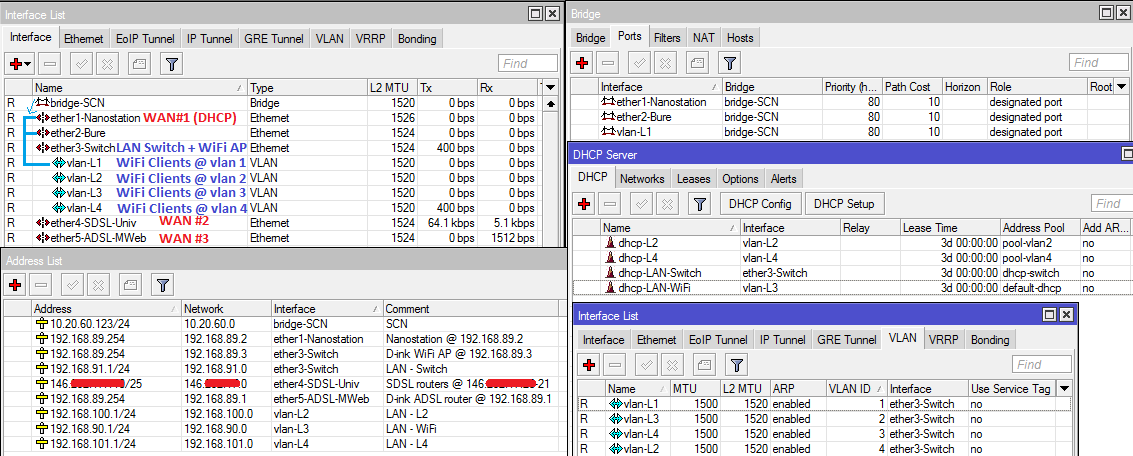Open the VRRP tab in lower Interface List
Viewport: 1133px width, 456px height.
point(944,340)
